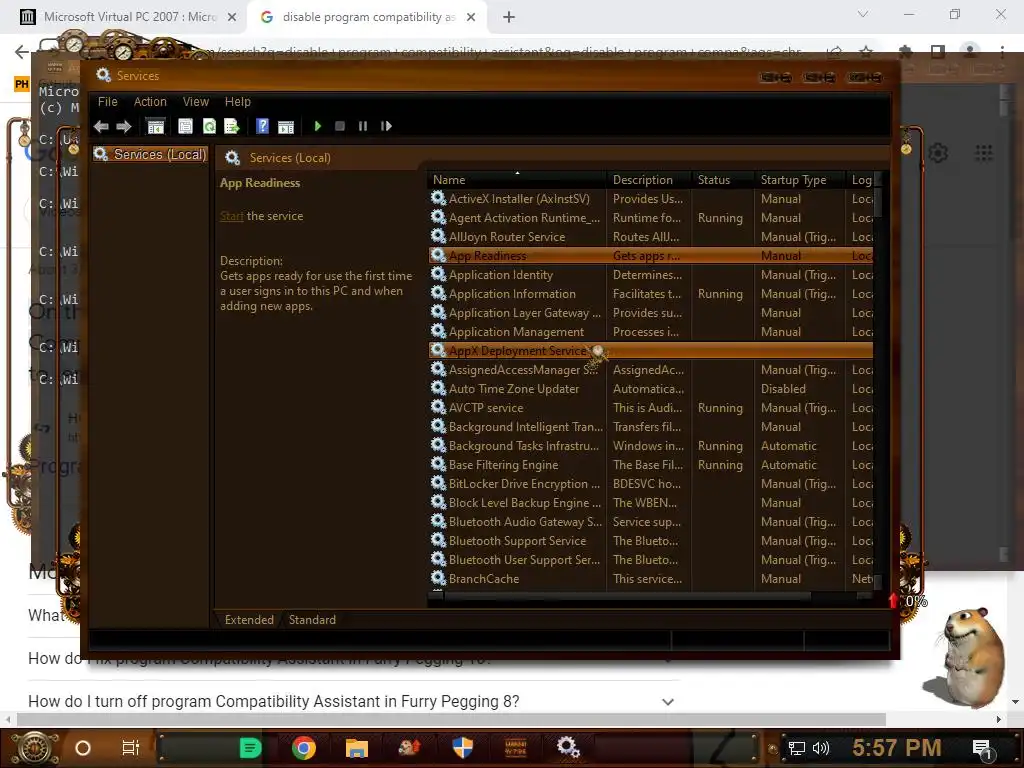1024x768 pixels.
Task: Click the Export List toolbar icon
Action: [232, 126]
